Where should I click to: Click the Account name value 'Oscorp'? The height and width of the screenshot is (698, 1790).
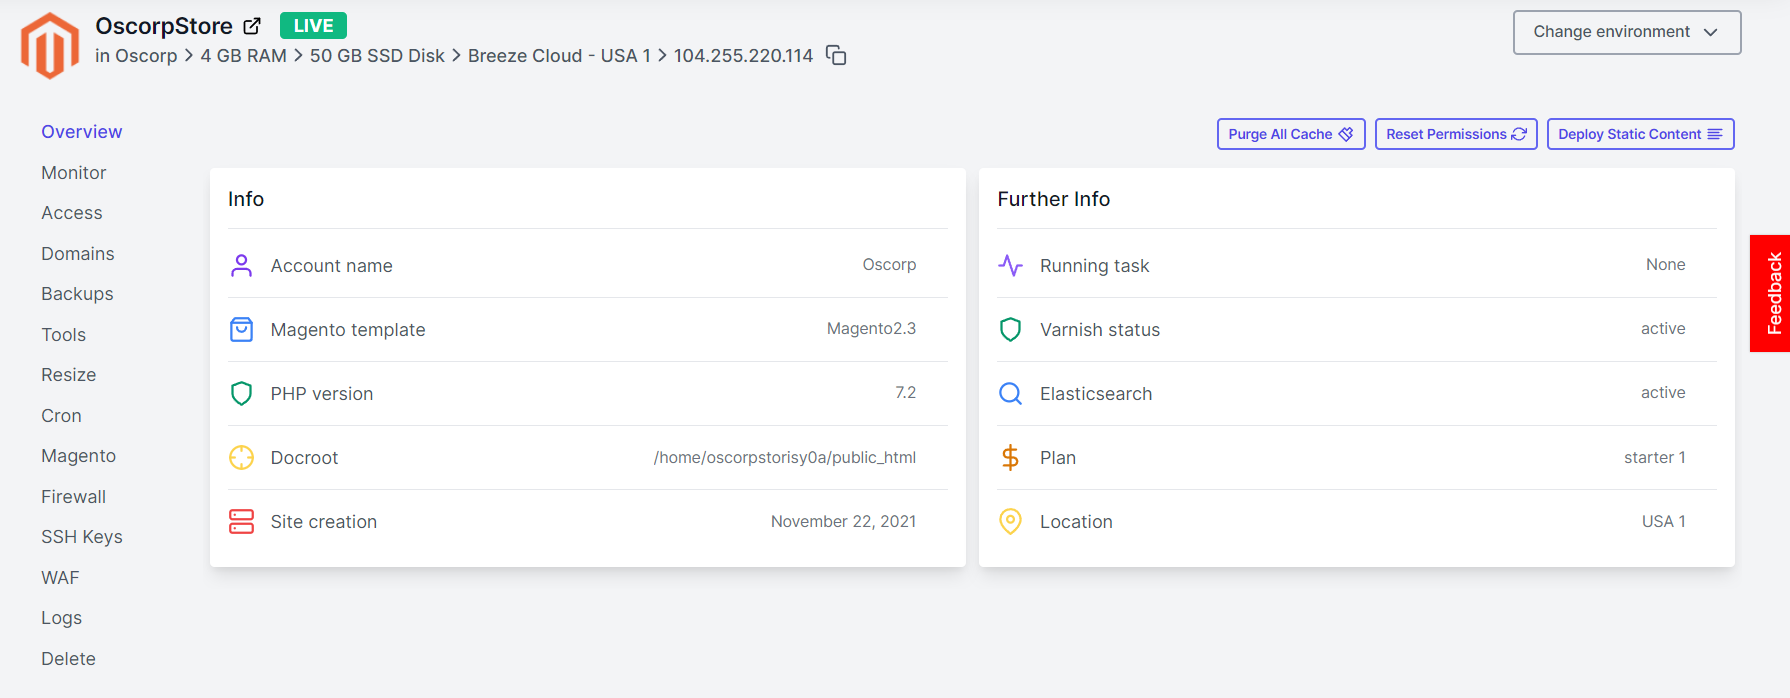(889, 265)
